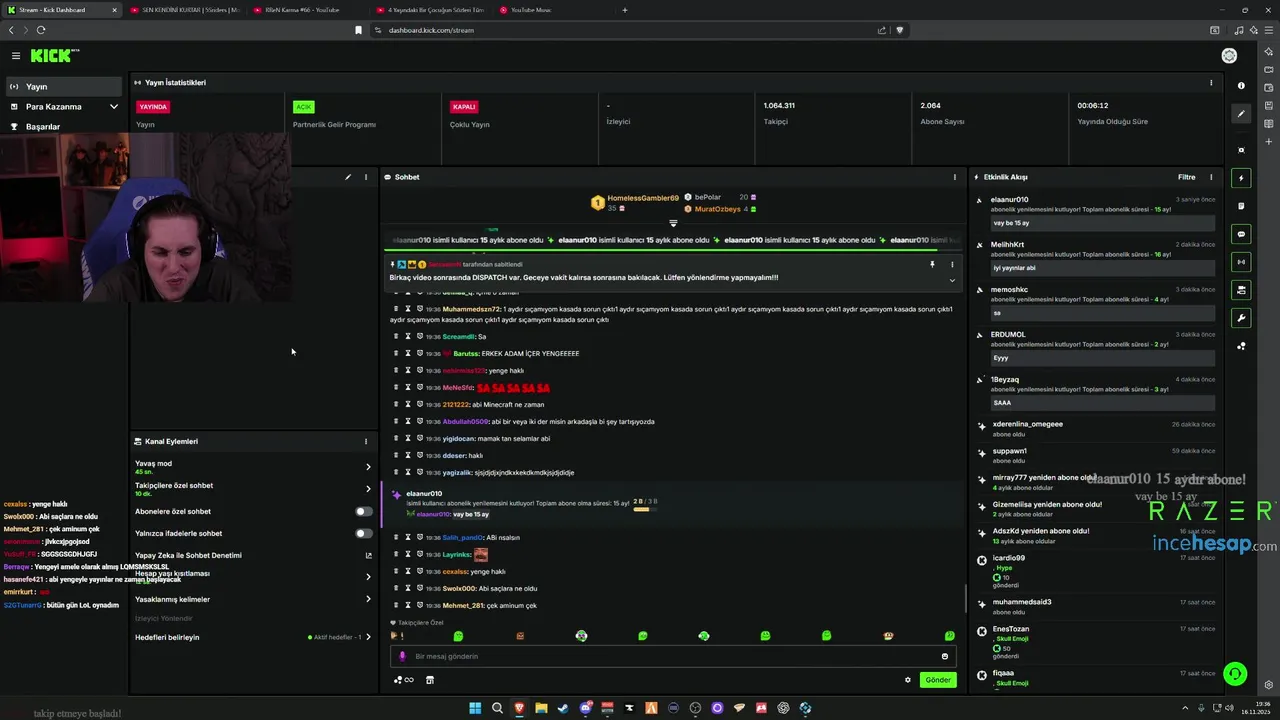This screenshot has height=720, width=1280.
Task: Open emoji picker in chat input
Action: point(944,656)
